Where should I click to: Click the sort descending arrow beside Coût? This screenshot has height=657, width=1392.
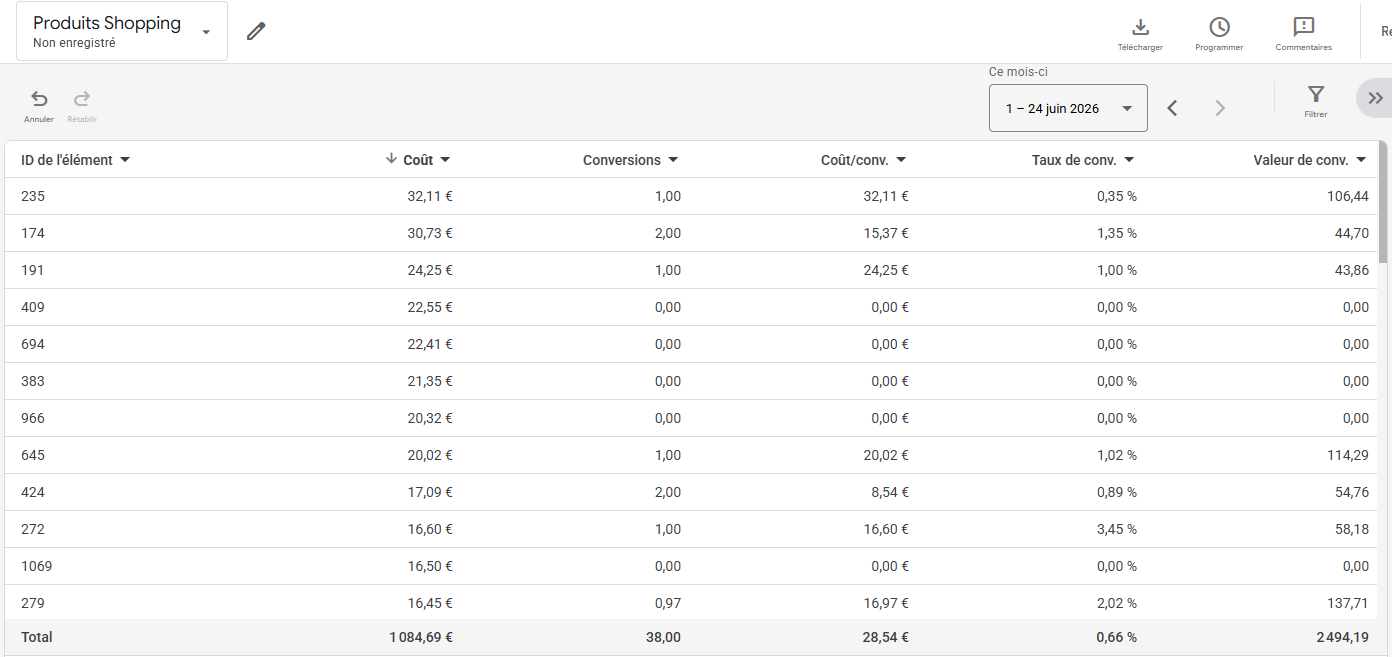(391, 159)
